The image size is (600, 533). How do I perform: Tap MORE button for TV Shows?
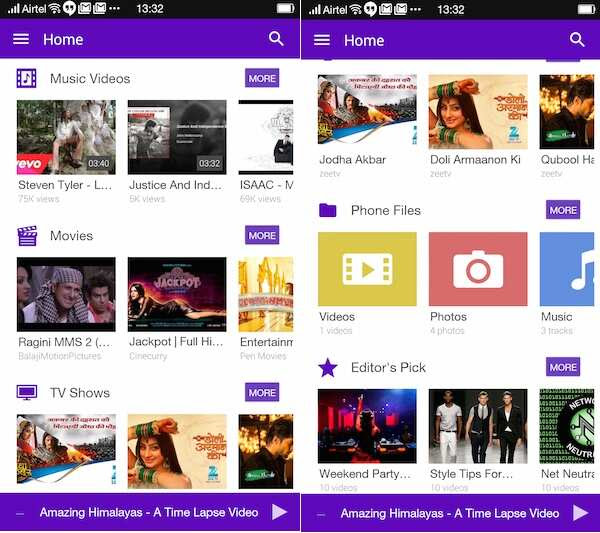(262, 392)
